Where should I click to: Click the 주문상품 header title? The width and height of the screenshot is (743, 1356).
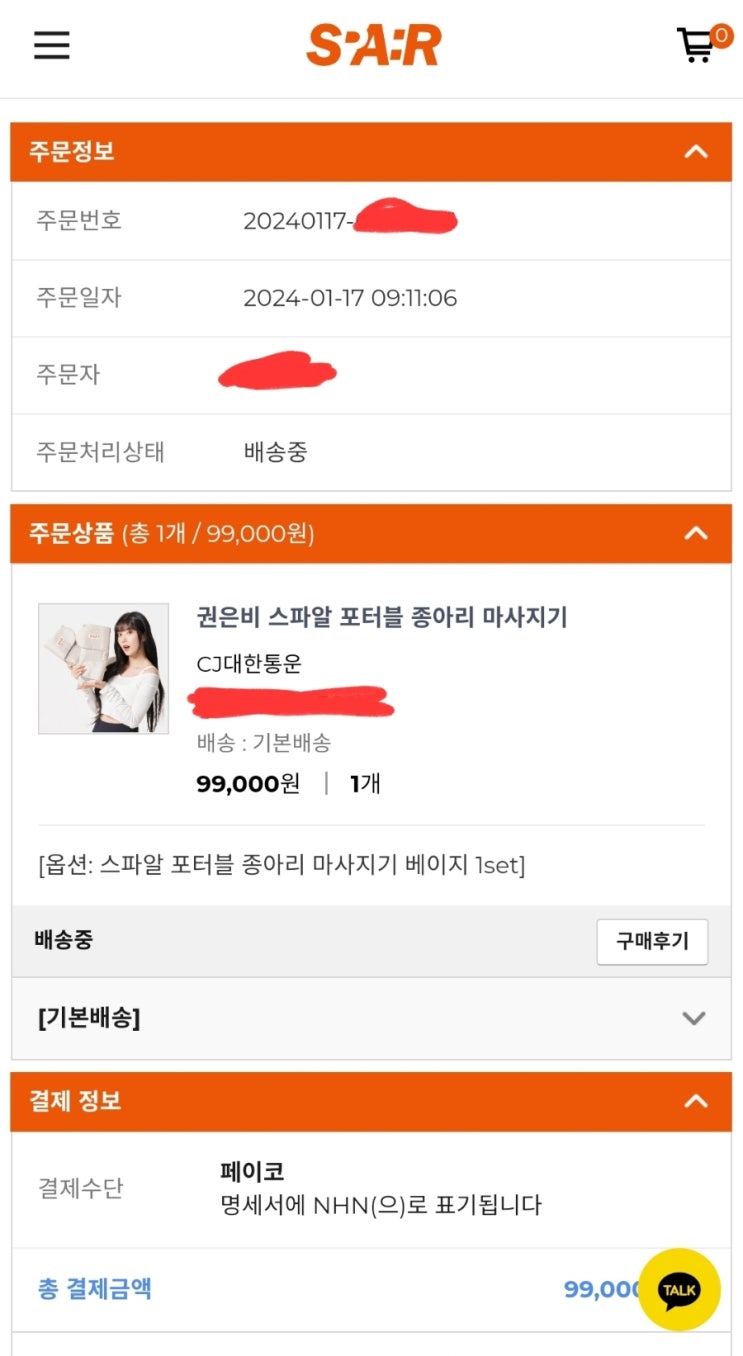71,534
